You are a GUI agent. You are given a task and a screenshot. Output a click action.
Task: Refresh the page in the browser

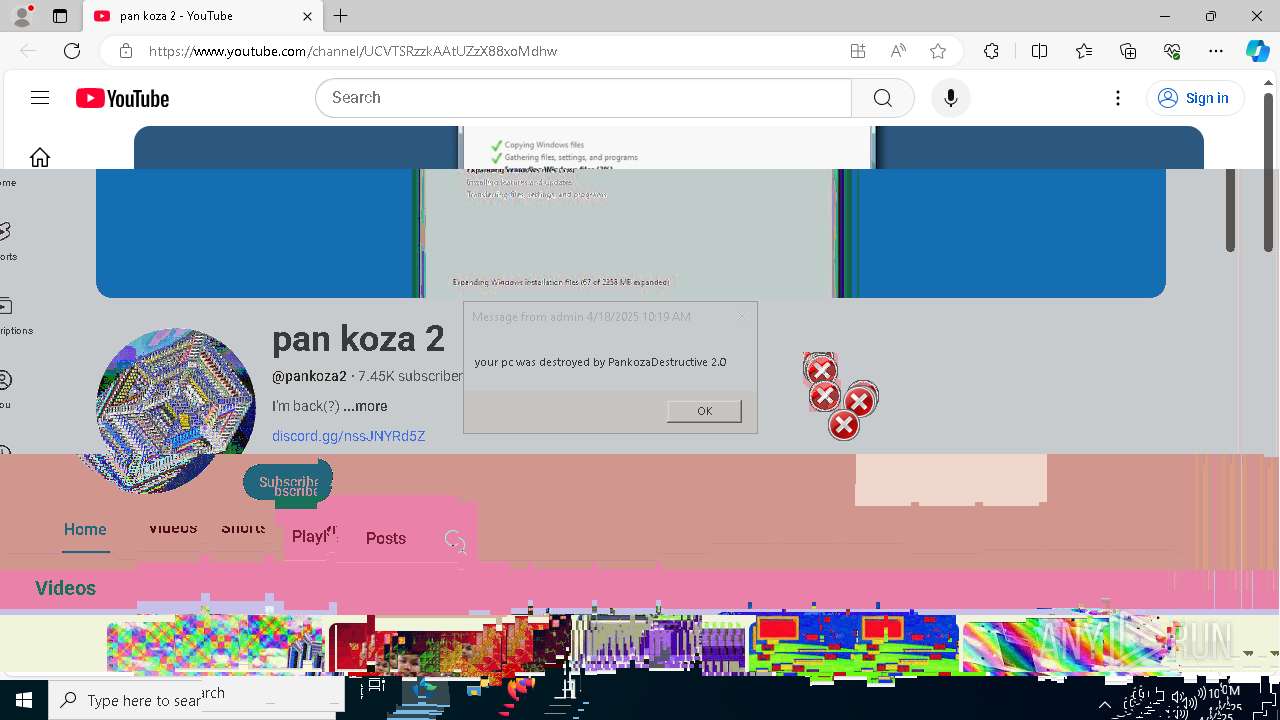[x=72, y=51]
